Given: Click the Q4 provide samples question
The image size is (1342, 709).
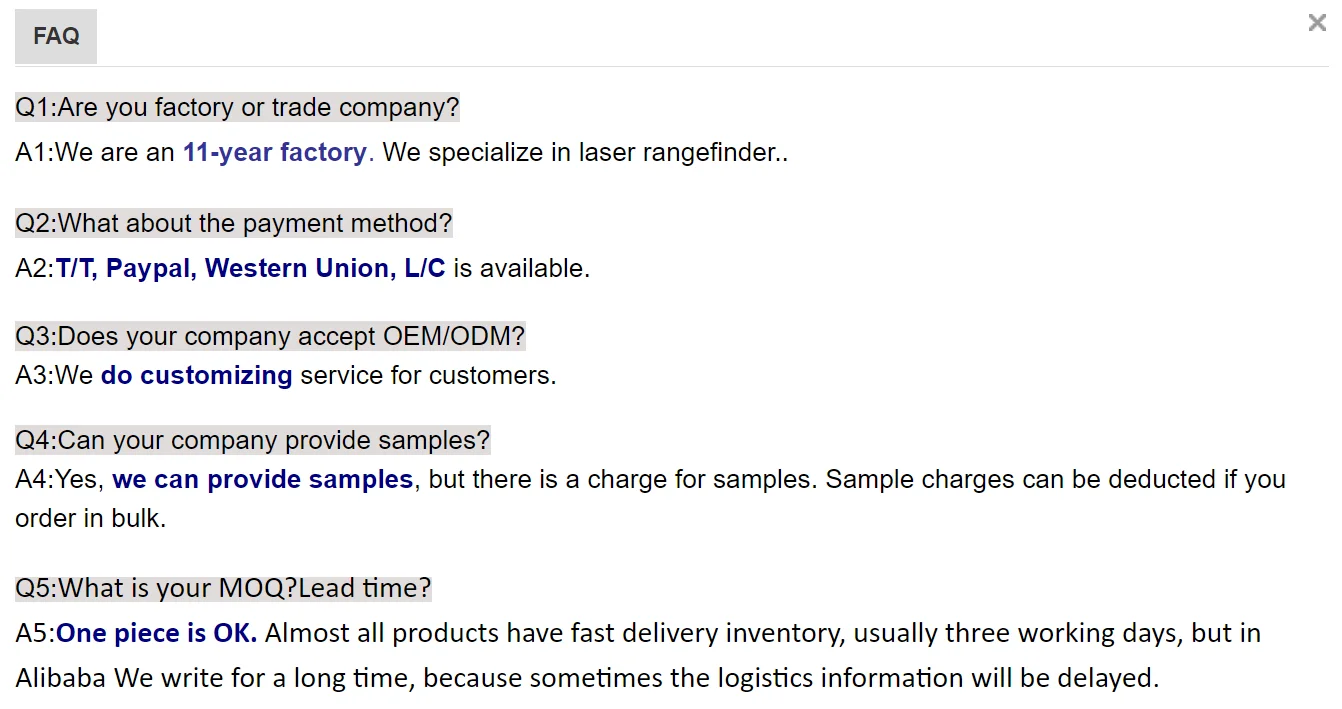Looking at the screenshot, I should tap(253, 440).
